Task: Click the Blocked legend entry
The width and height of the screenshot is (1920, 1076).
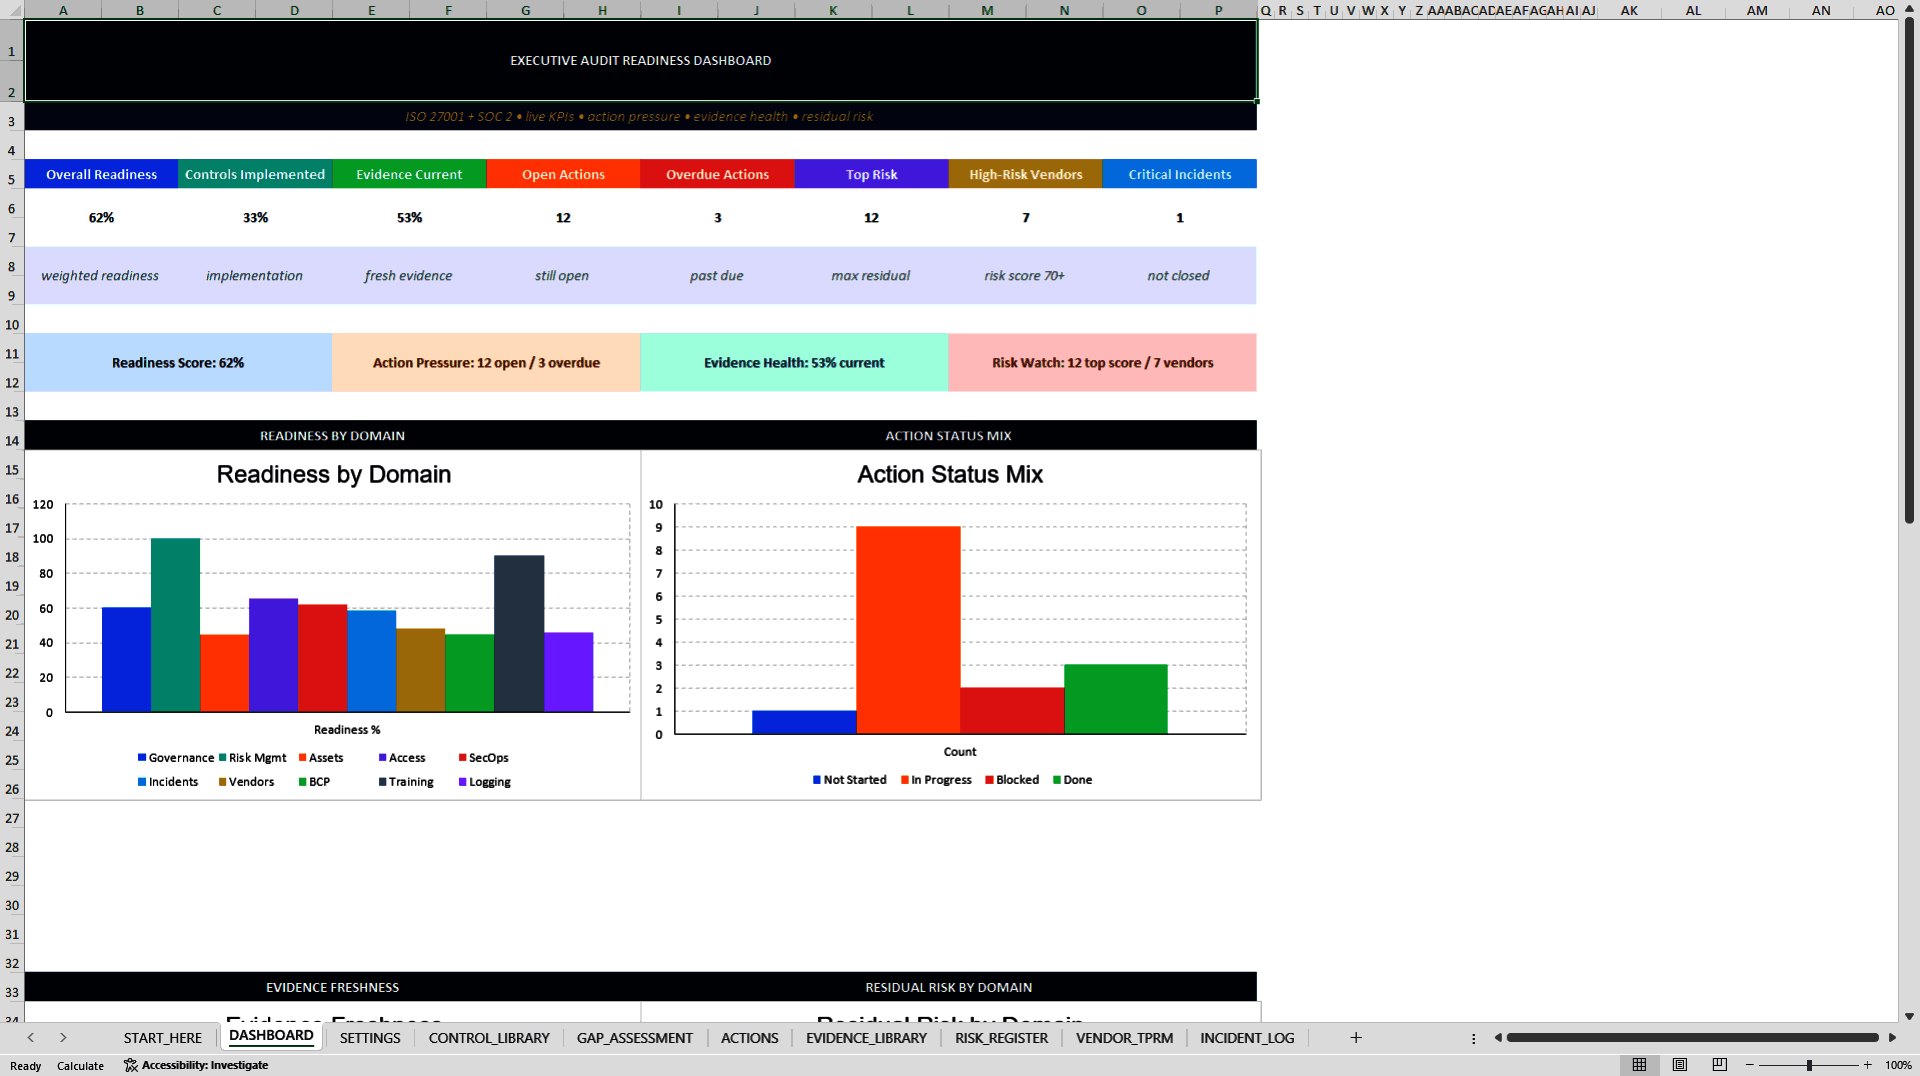Action: (x=1012, y=780)
